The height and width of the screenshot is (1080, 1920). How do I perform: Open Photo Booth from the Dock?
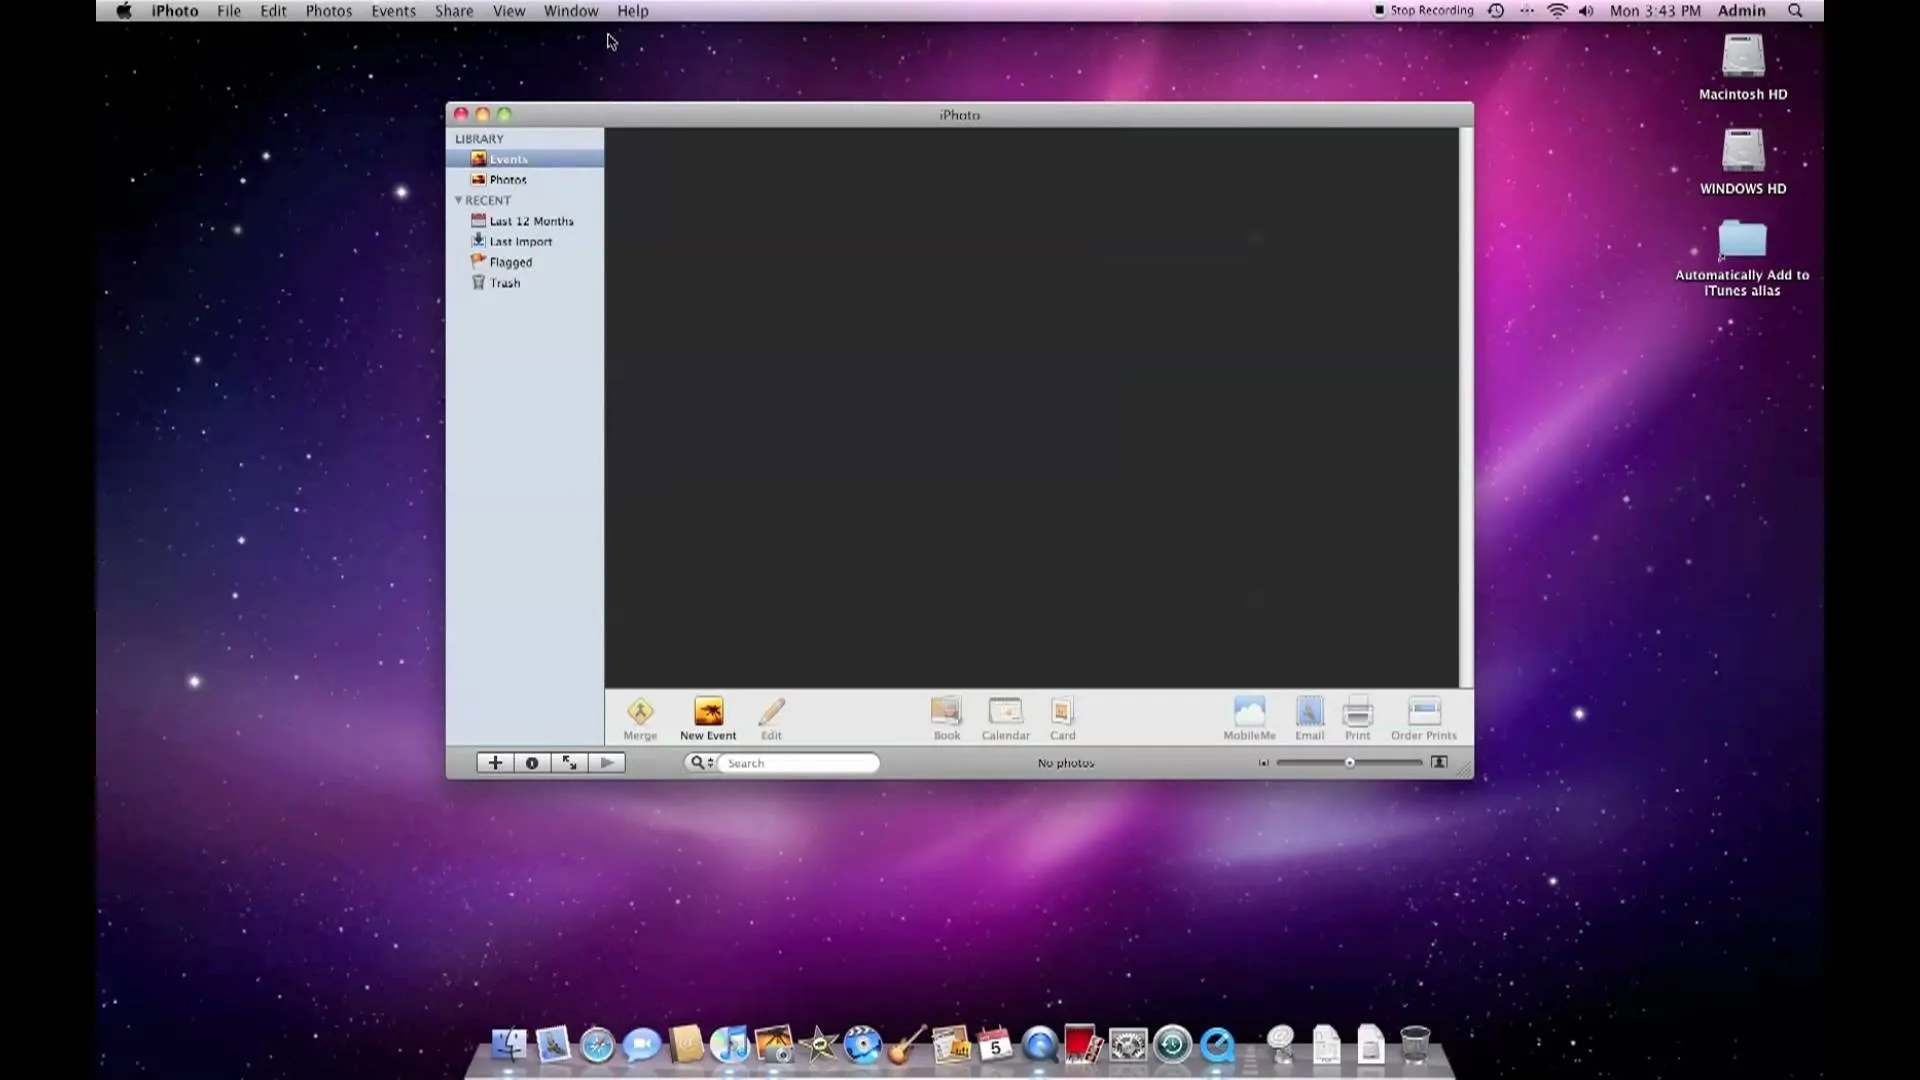pos(1084,1045)
